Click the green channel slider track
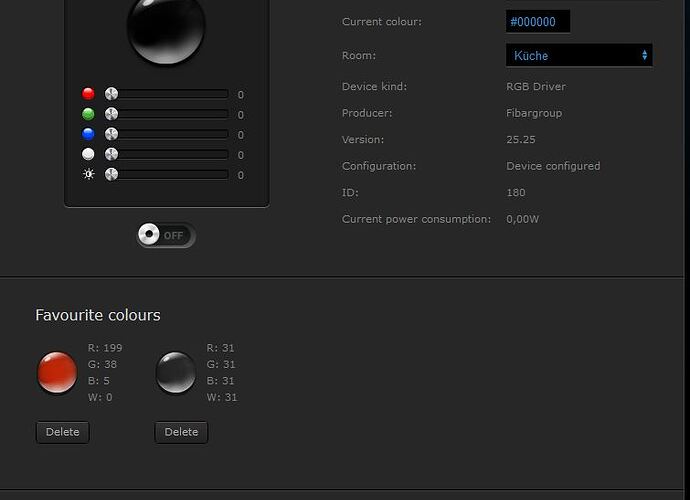This screenshot has width=690, height=500. pyautogui.click(x=172, y=114)
